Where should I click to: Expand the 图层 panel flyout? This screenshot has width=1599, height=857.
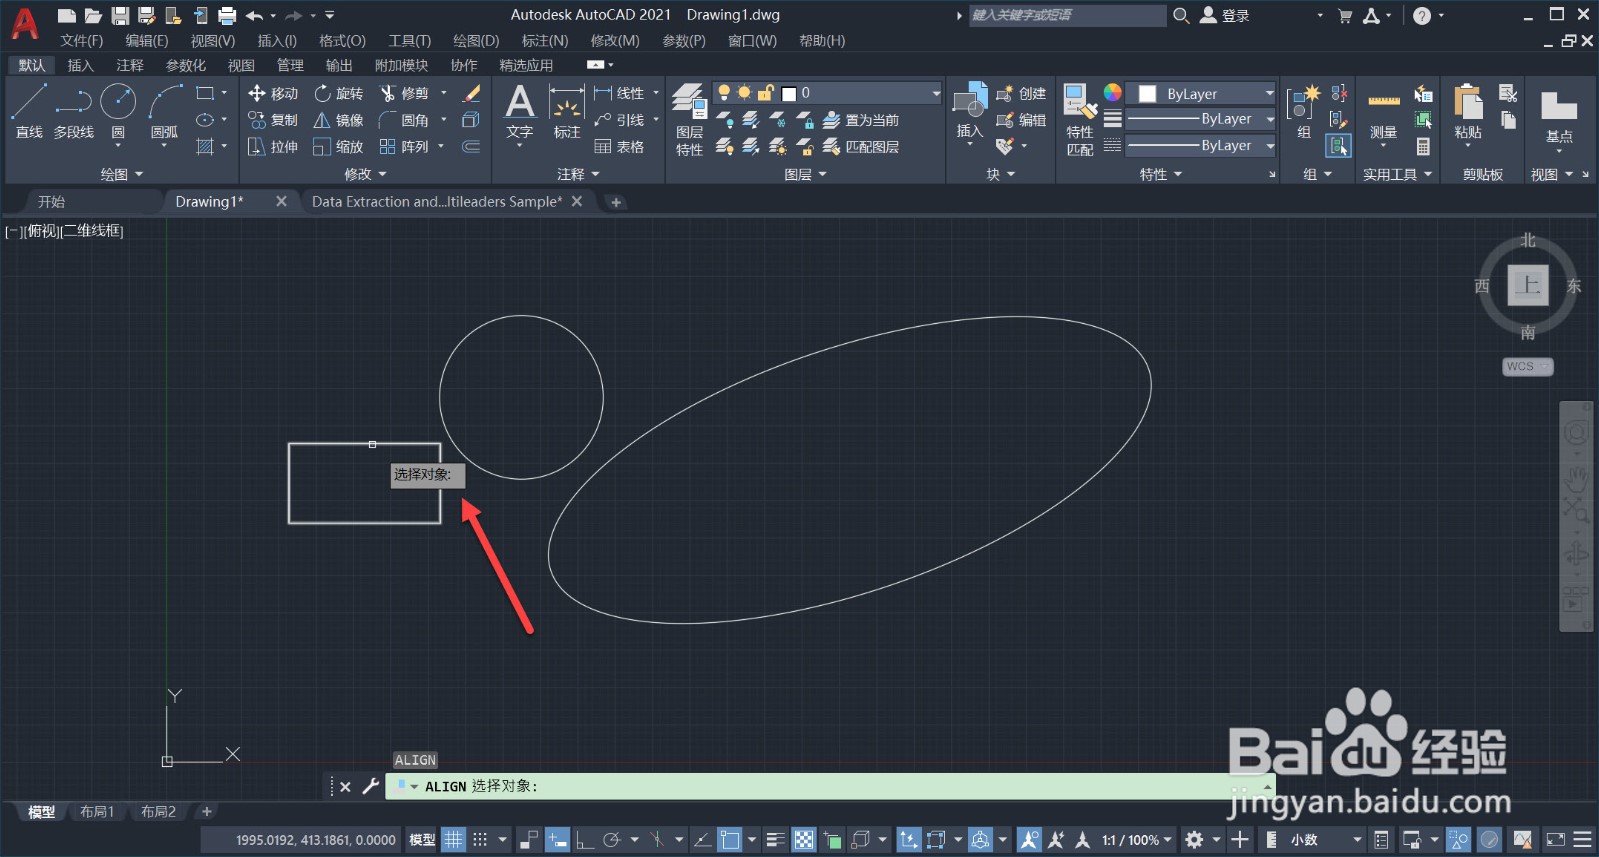pos(805,174)
